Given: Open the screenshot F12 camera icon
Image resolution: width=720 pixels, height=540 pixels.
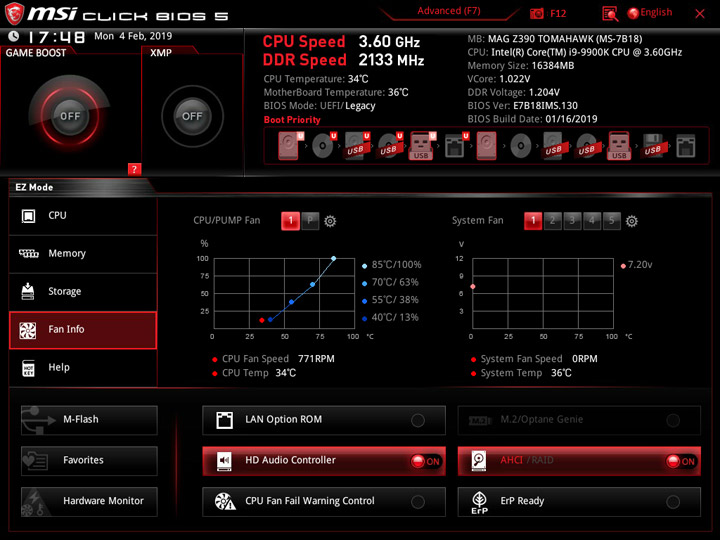Looking at the screenshot, I should [x=537, y=13].
